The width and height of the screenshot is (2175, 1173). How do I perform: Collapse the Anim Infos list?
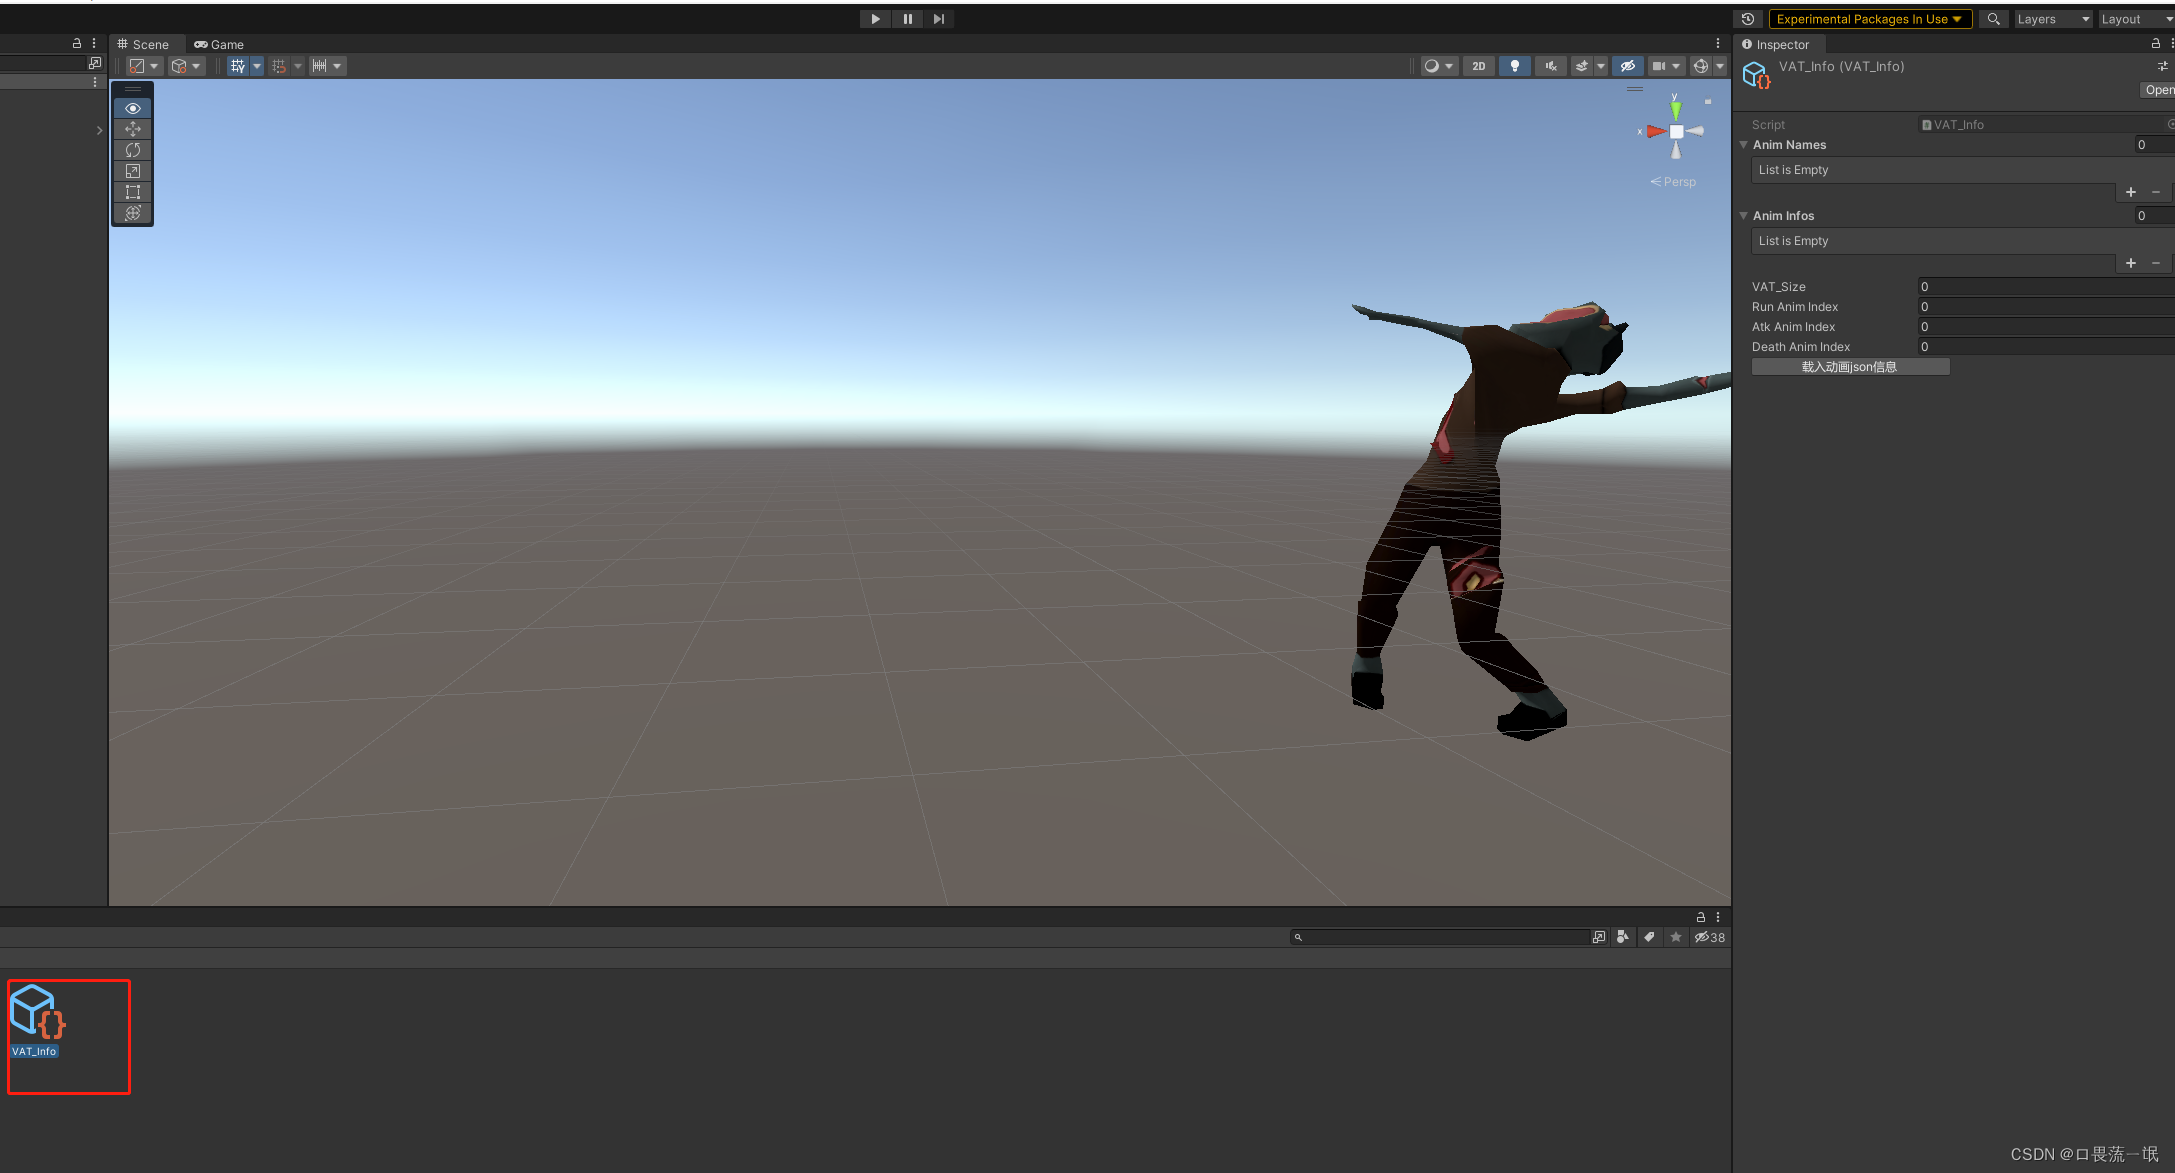coord(1744,216)
